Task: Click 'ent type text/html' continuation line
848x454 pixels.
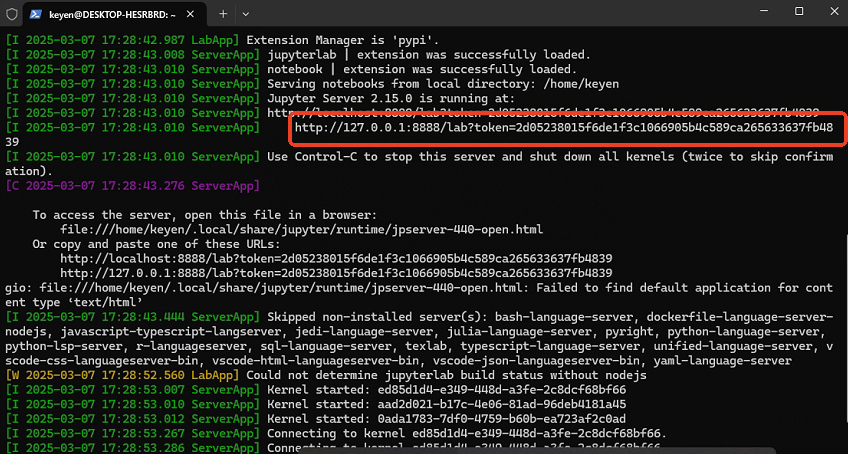Action: tap(74, 302)
